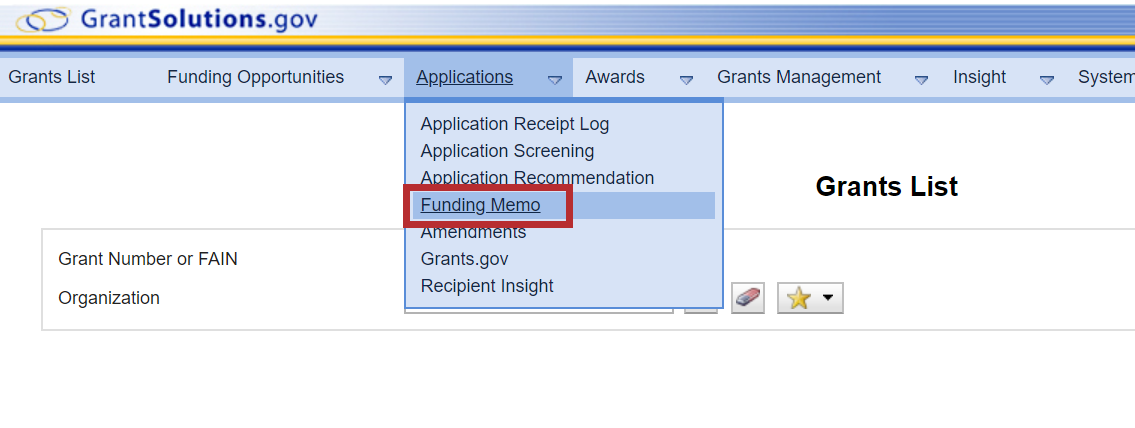The width and height of the screenshot is (1135, 428).
Task: Open Recipient Insight menu entry
Action: click(x=487, y=286)
